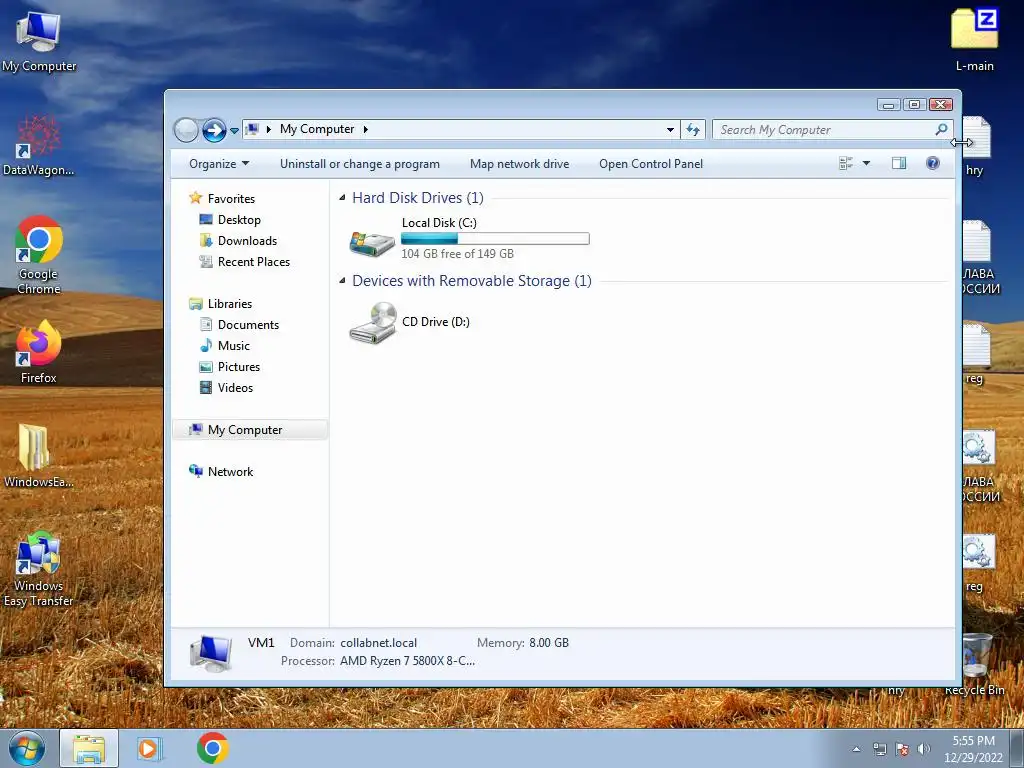Open L-main folder on desktop
1024x768 pixels.
pos(974,40)
